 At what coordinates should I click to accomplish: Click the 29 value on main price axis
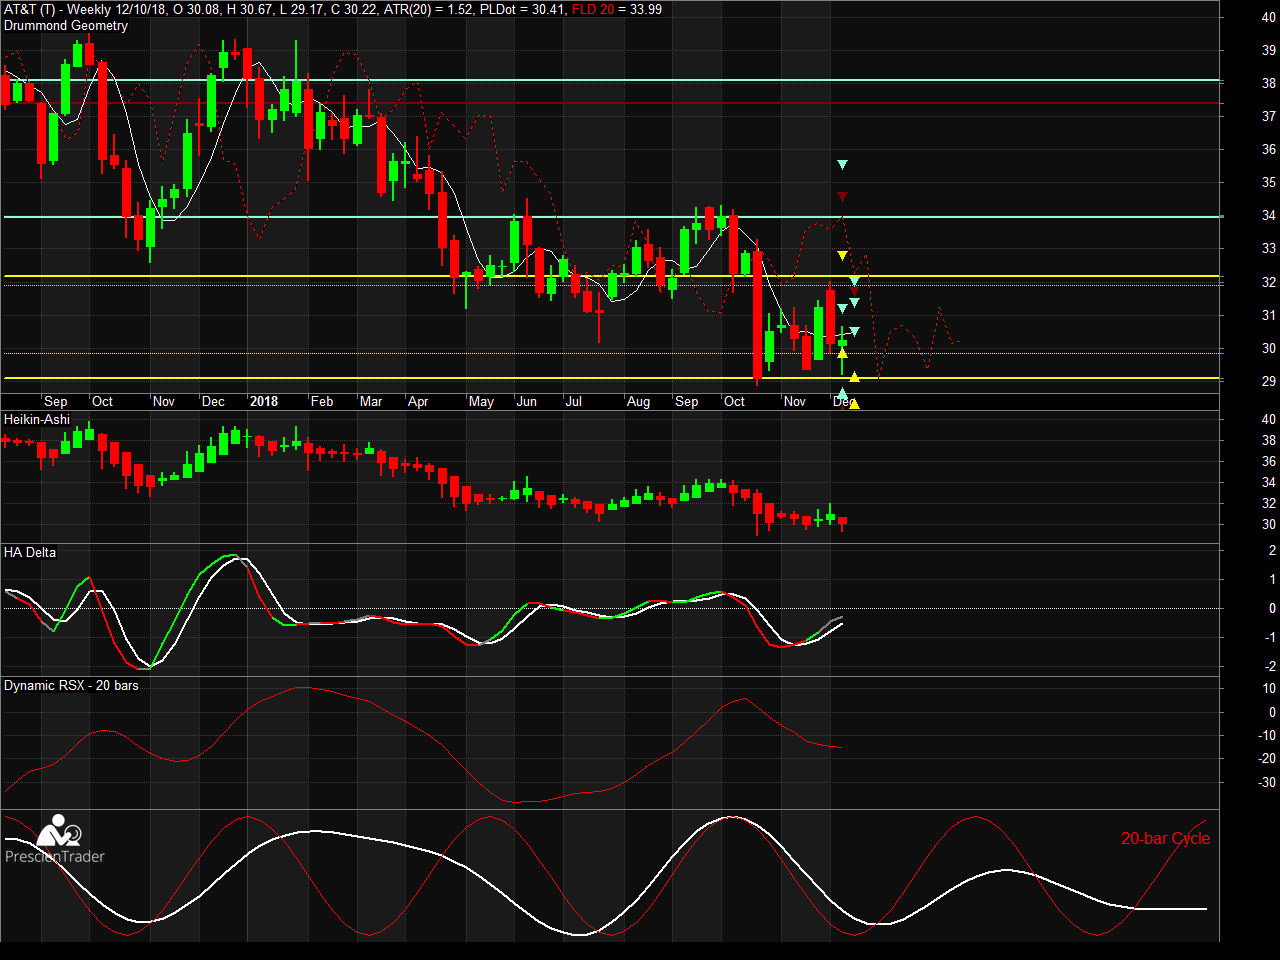pyautogui.click(x=1268, y=381)
